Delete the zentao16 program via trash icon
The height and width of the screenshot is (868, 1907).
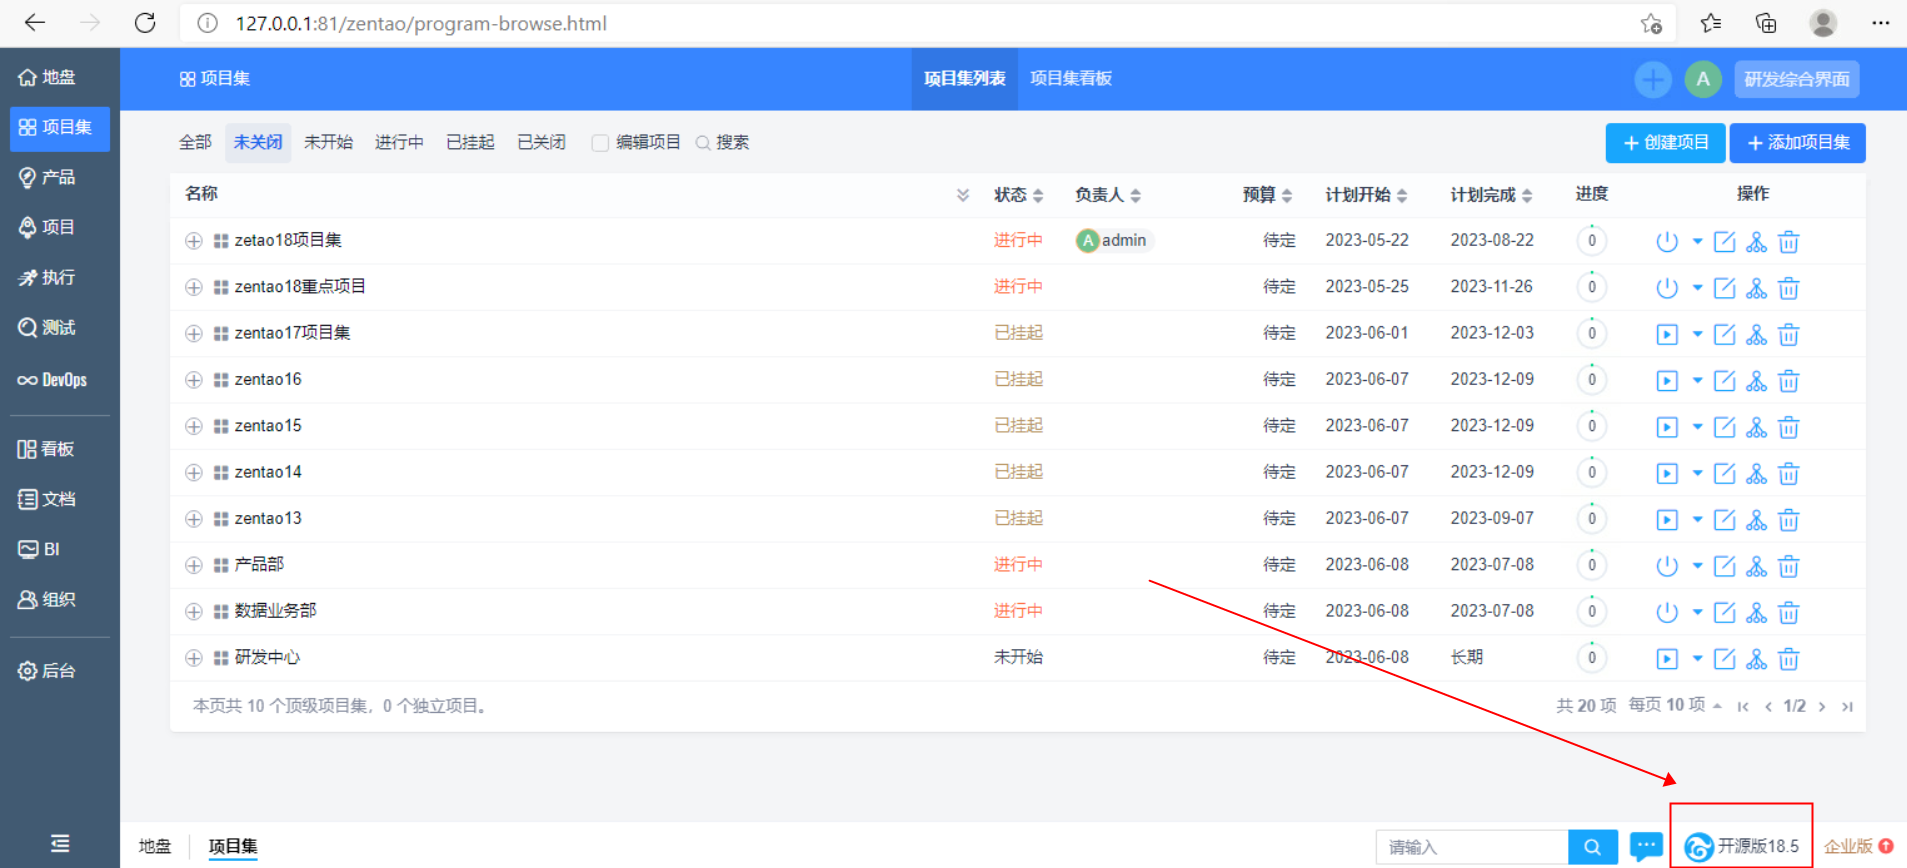click(x=1789, y=381)
